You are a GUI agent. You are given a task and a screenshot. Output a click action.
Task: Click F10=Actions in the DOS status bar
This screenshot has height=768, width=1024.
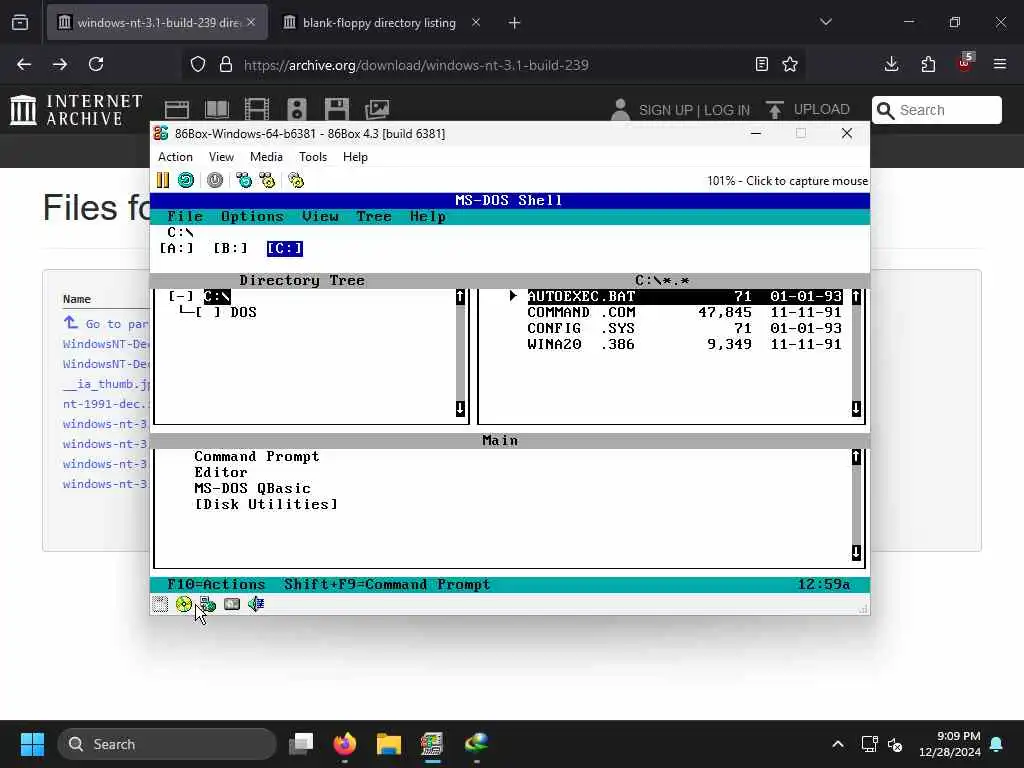click(216, 584)
